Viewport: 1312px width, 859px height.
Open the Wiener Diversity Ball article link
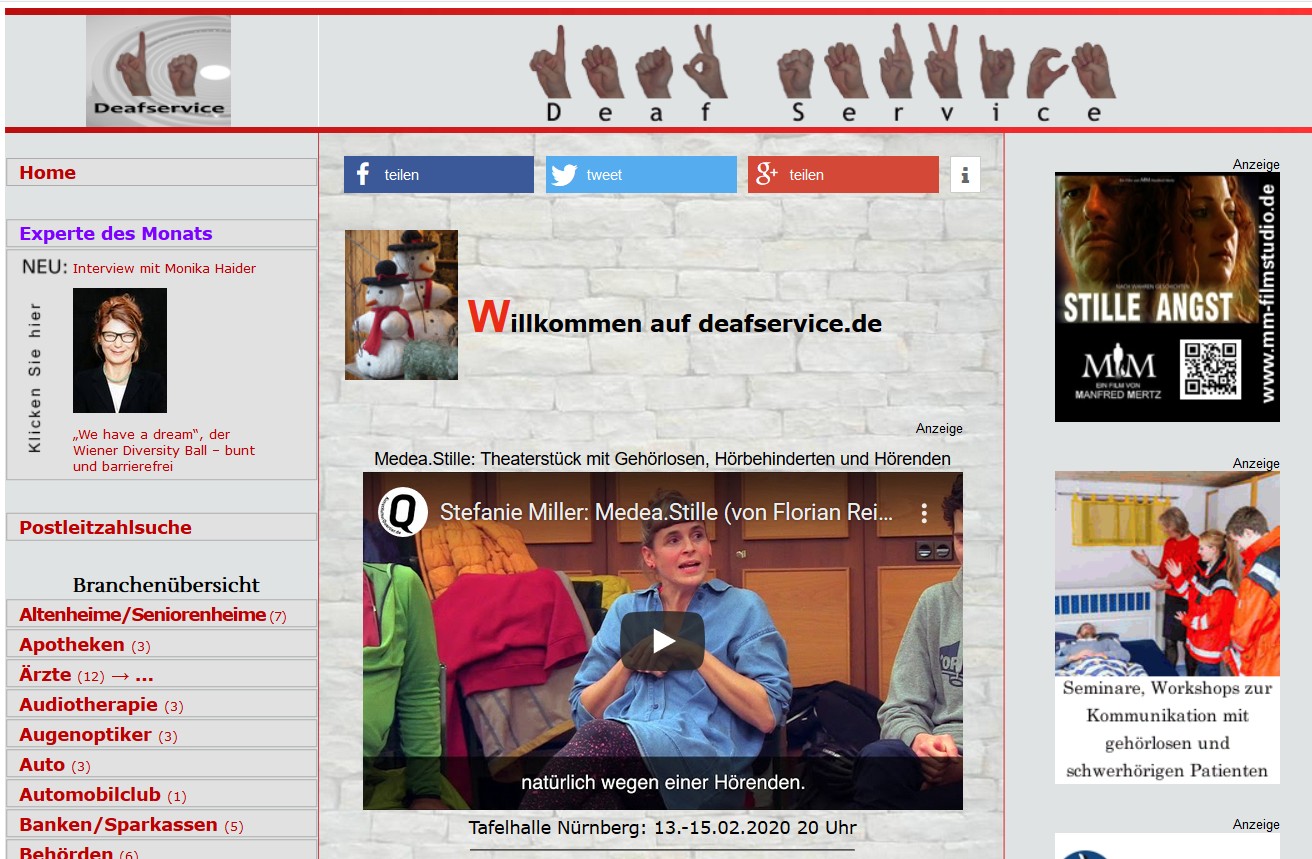click(x=164, y=451)
